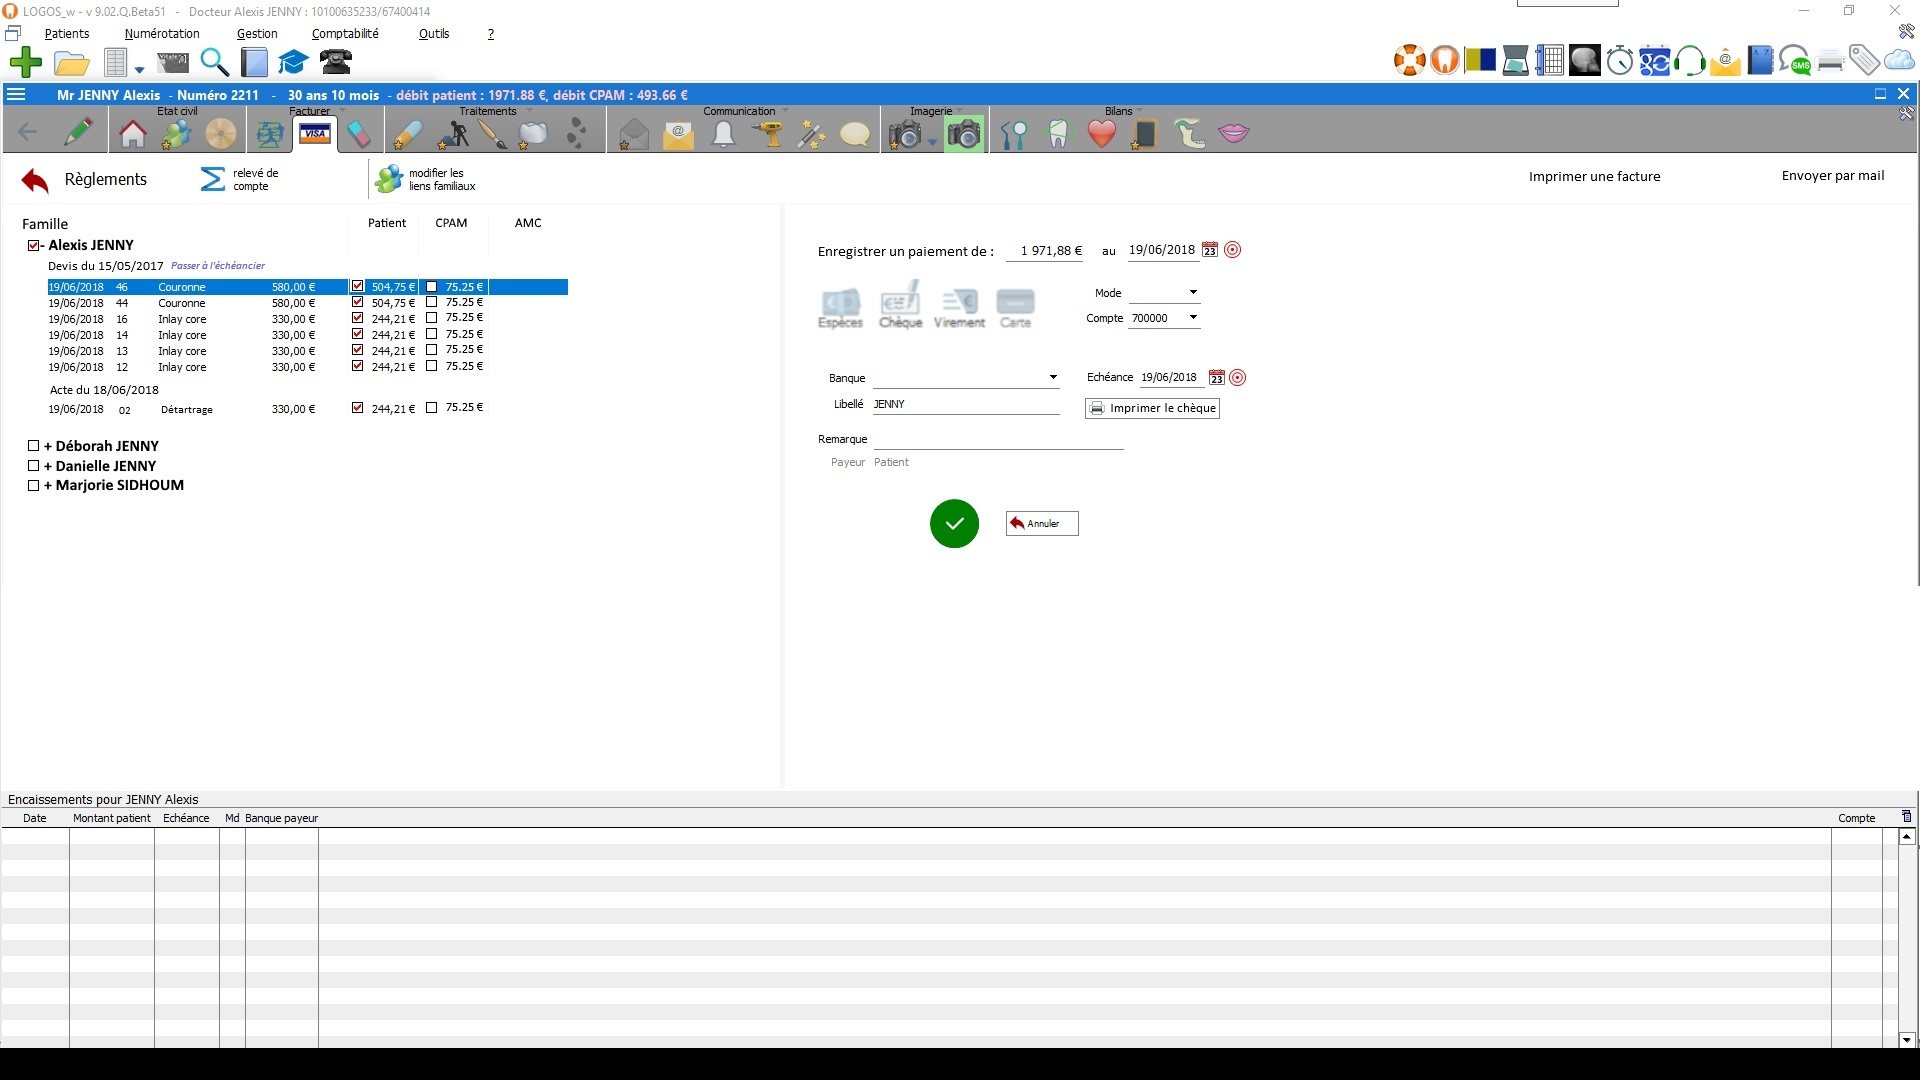Click the green plus new patient icon
This screenshot has height=1080, width=1920.
coord(25,63)
